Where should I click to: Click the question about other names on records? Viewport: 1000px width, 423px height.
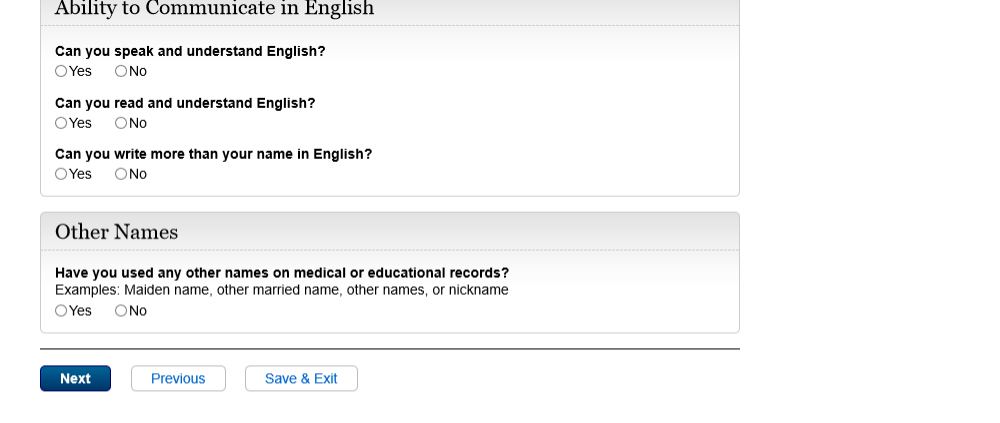[282, 273]
